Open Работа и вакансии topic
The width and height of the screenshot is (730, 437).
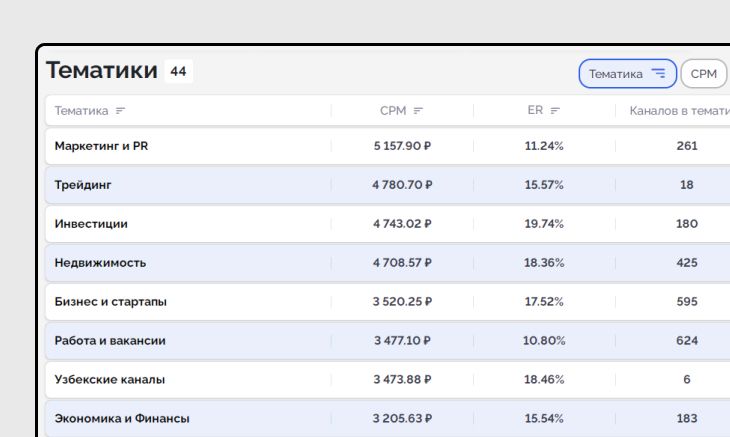110,341
